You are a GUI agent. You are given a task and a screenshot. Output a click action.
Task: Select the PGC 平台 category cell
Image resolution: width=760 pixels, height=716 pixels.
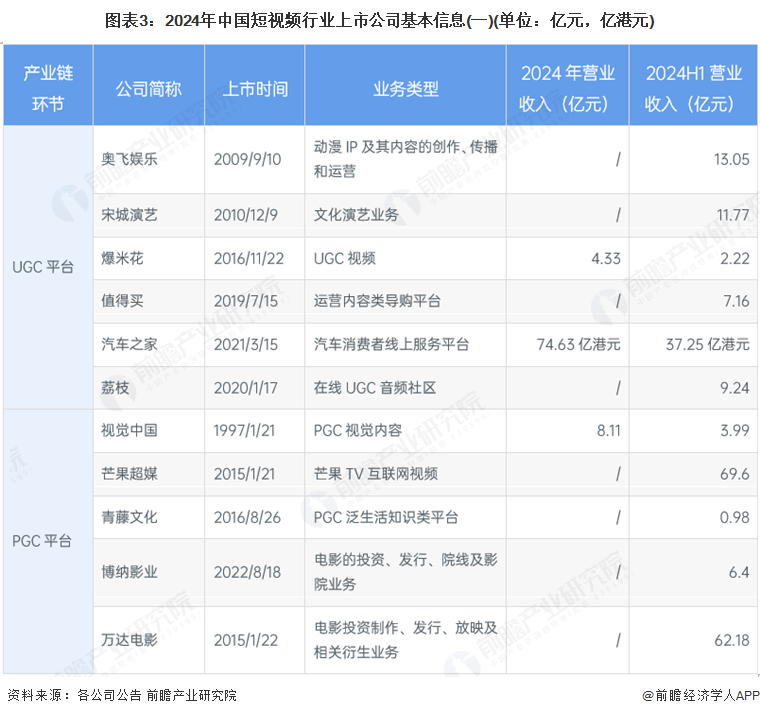[x=48, y=541]
